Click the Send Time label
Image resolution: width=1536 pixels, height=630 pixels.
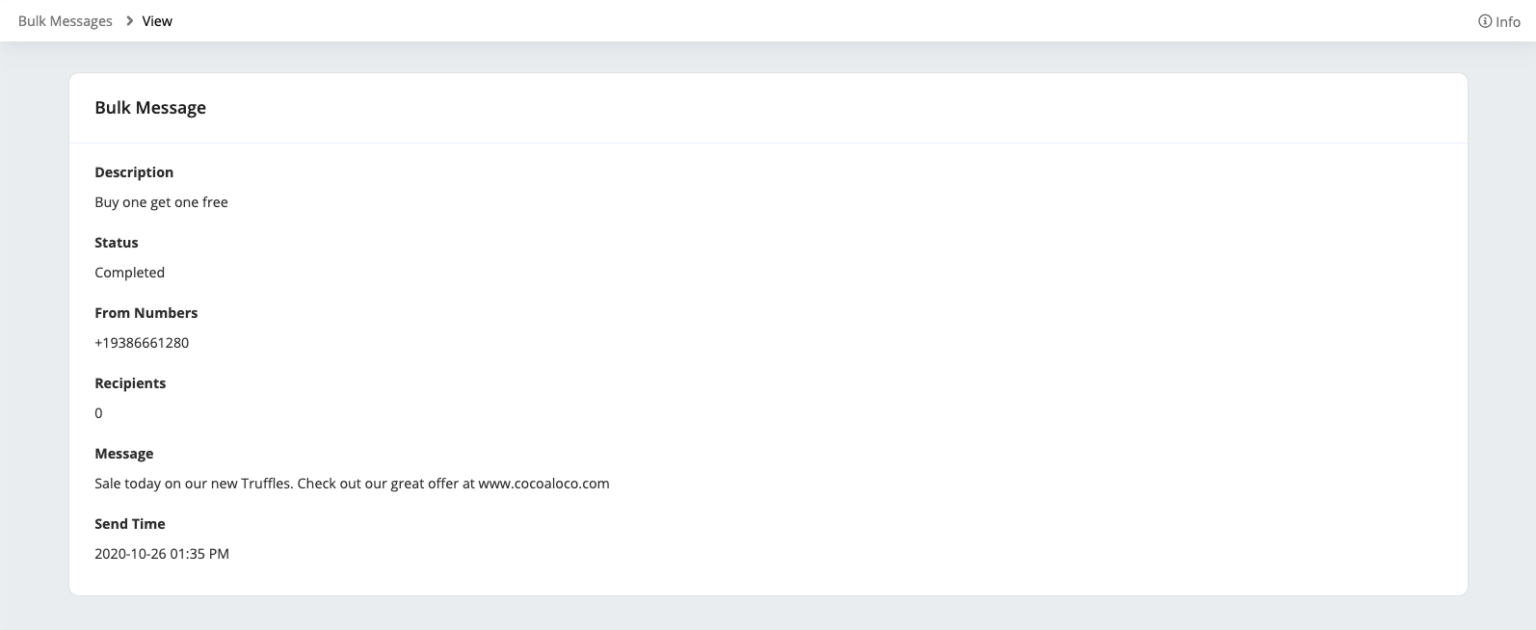click(x=129, y=523)
